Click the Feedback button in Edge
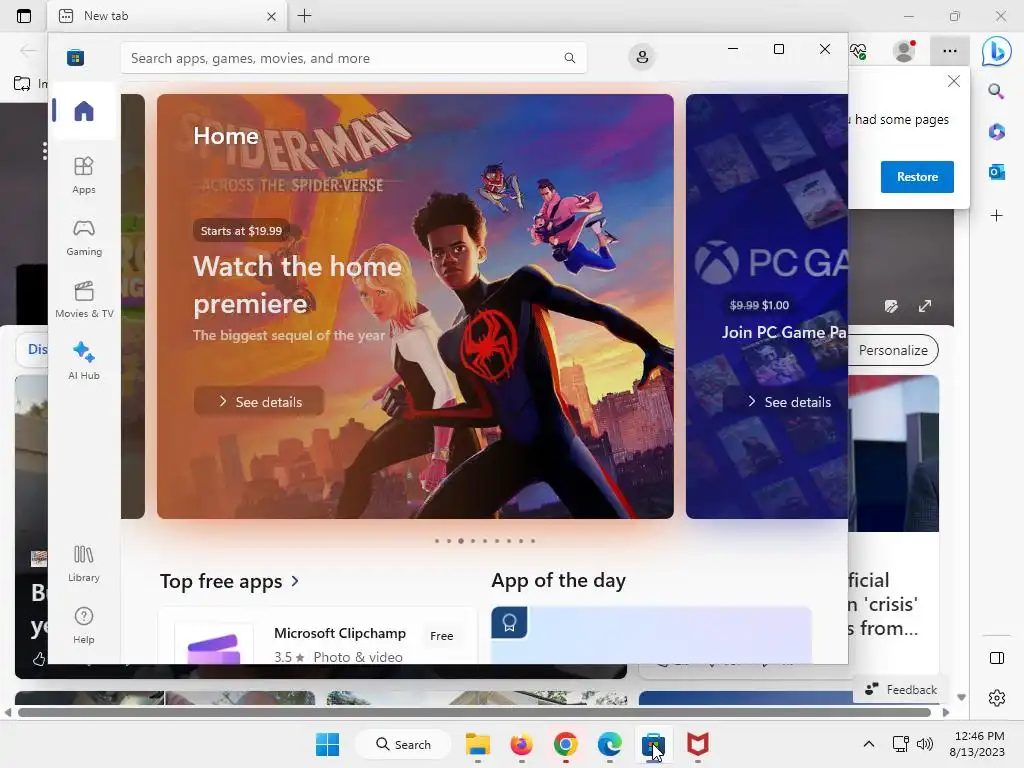1024x768 pixels. 901,690
